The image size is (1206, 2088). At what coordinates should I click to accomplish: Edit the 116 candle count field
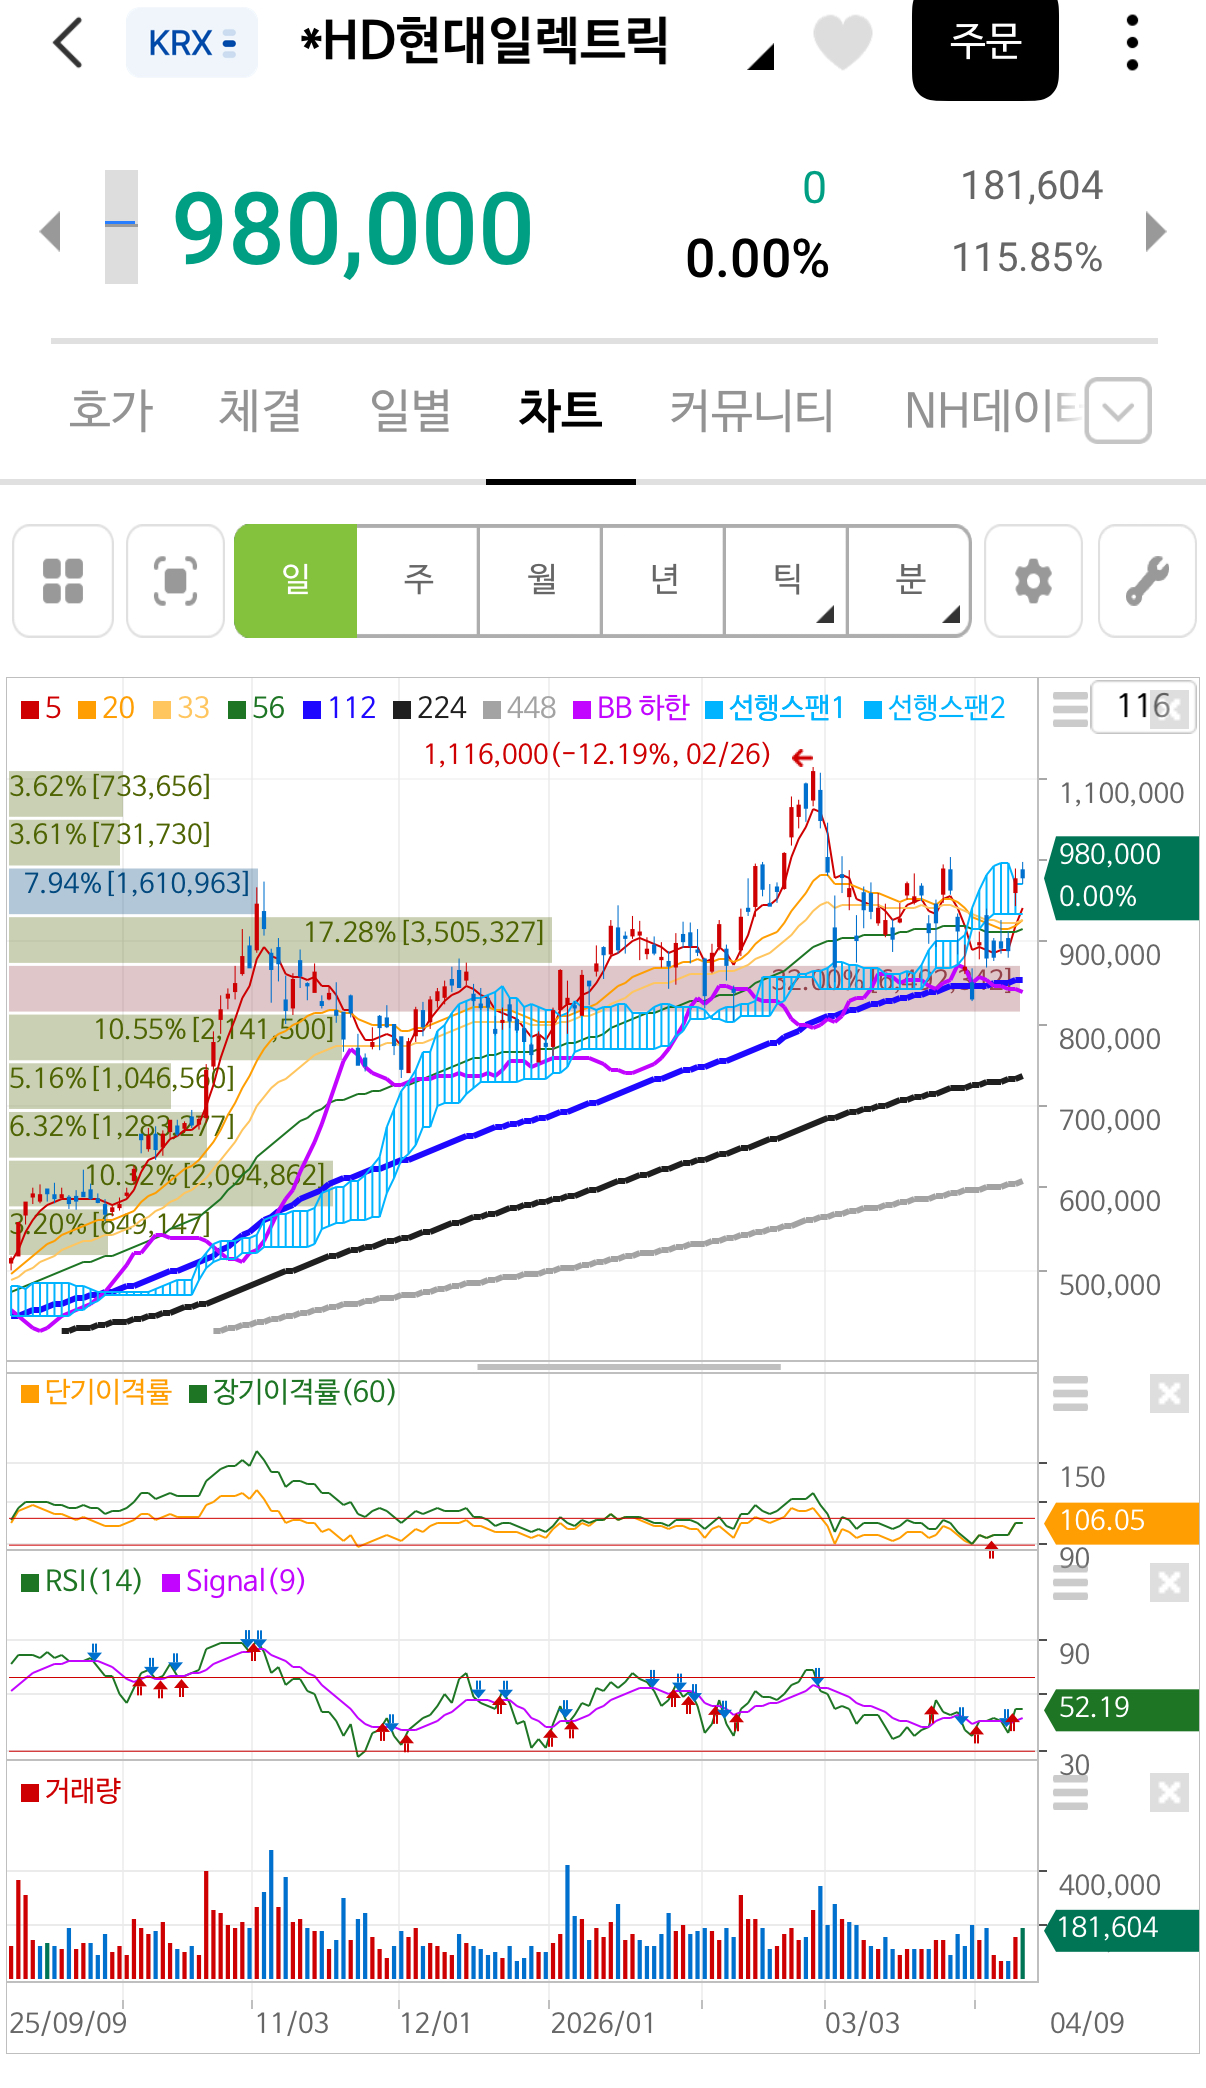[1143, 706]
